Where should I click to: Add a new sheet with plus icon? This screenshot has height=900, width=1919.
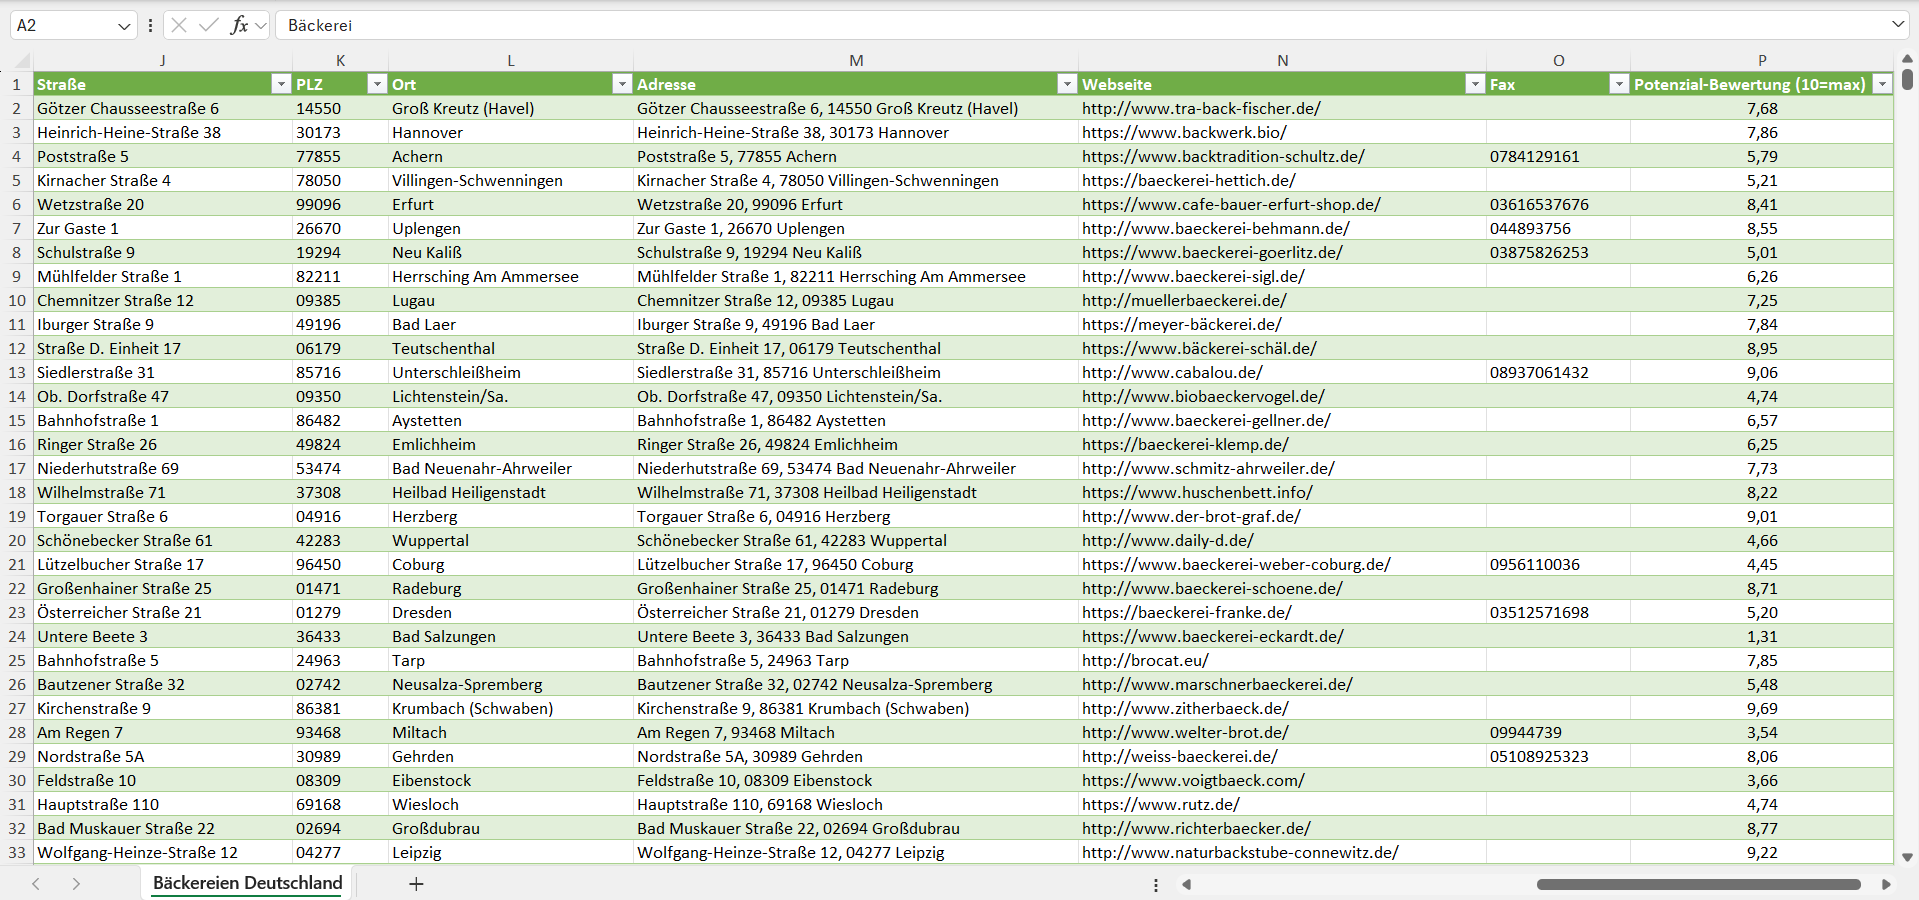click(x=416, y=884)
